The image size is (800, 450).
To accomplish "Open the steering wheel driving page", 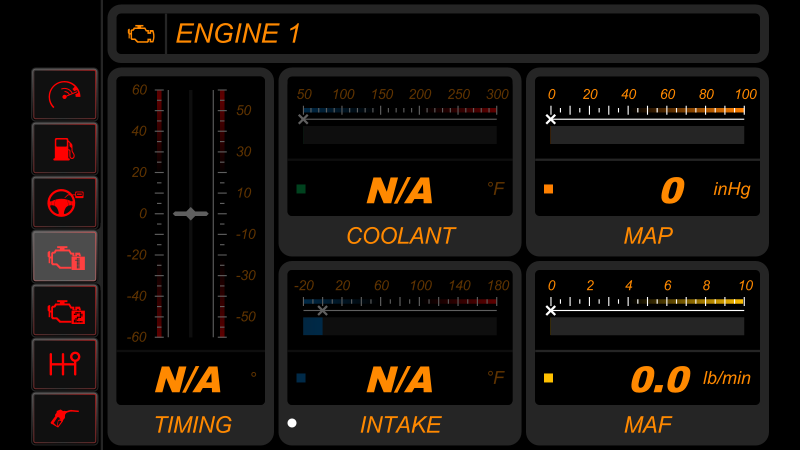I will coord(64,203).
